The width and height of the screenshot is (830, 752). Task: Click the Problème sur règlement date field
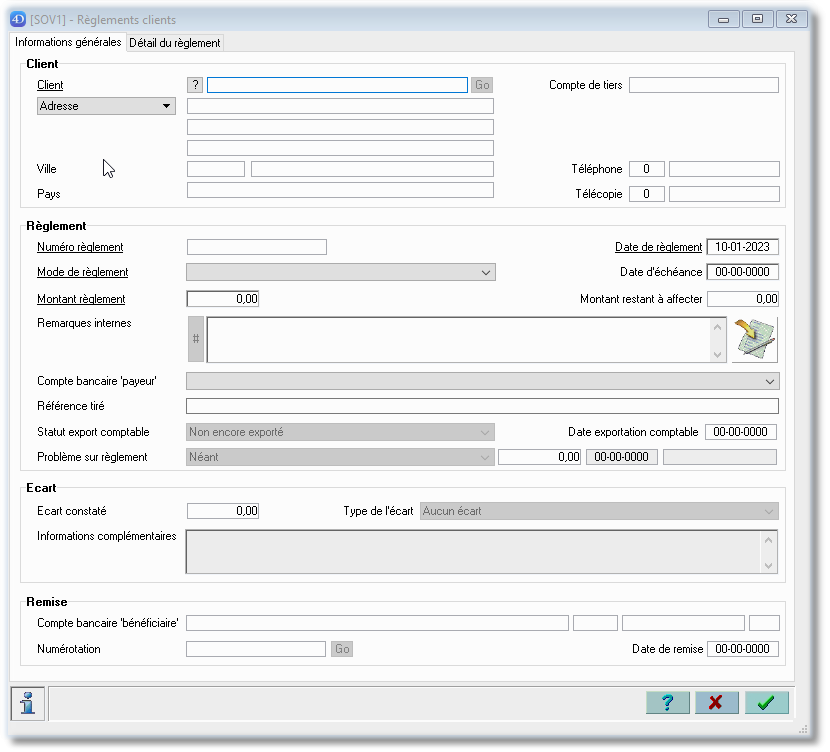tap(622, 457)
